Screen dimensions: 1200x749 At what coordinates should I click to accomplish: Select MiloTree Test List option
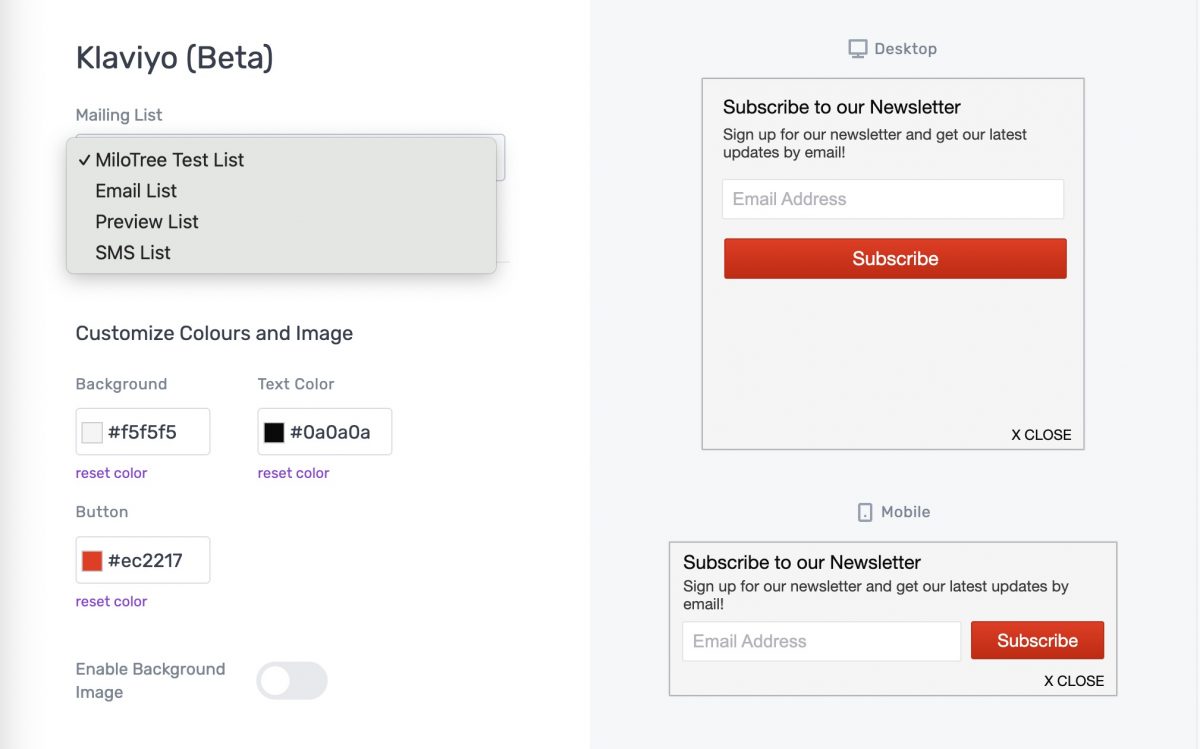click(x=169, y=160)
